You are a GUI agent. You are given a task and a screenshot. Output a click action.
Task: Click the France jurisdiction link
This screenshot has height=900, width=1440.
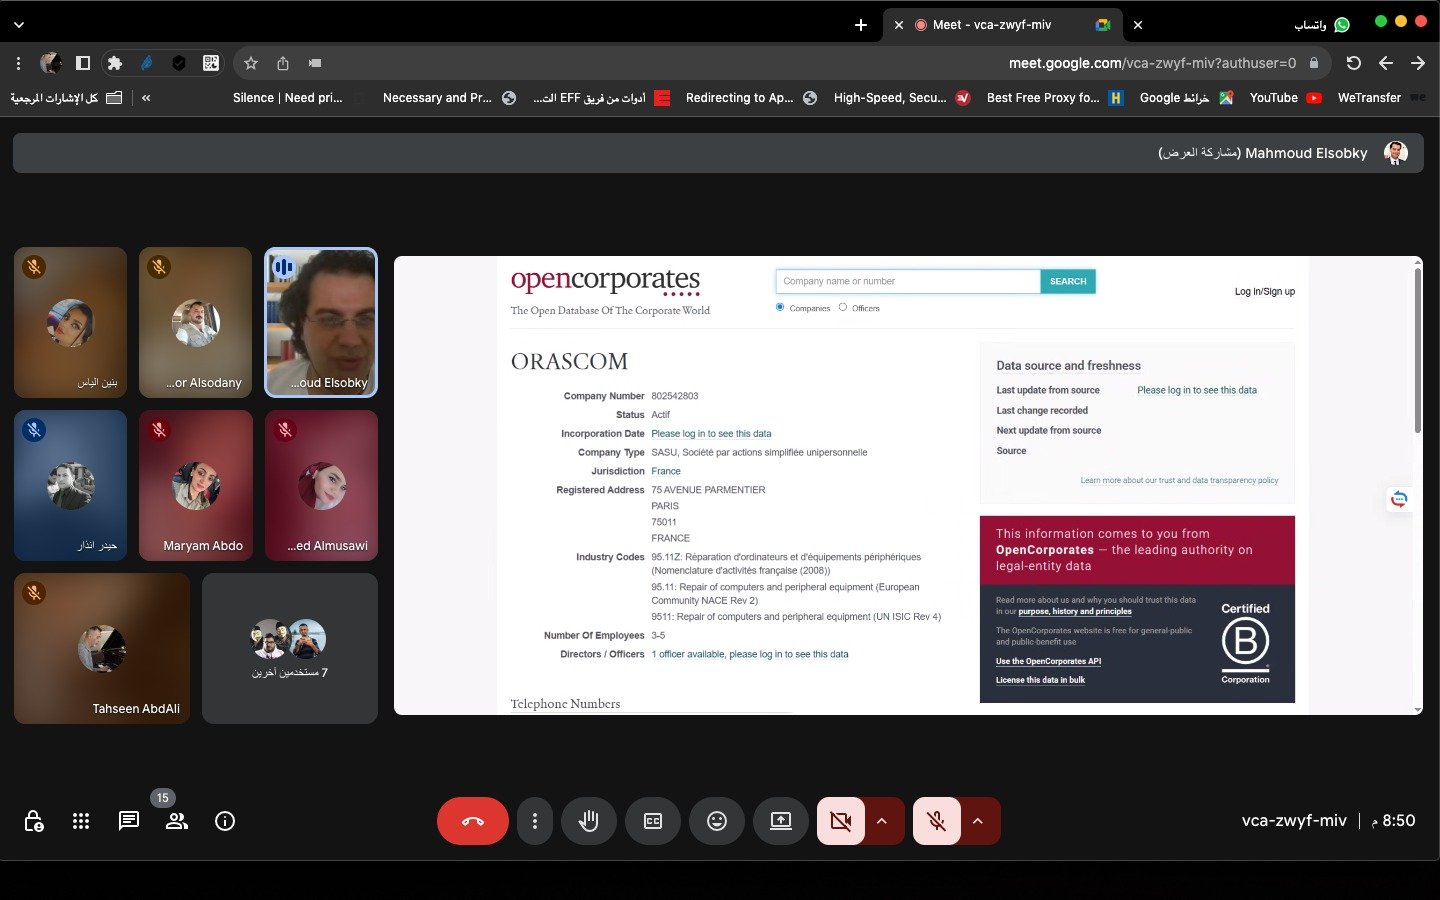[x=666, y=471]
